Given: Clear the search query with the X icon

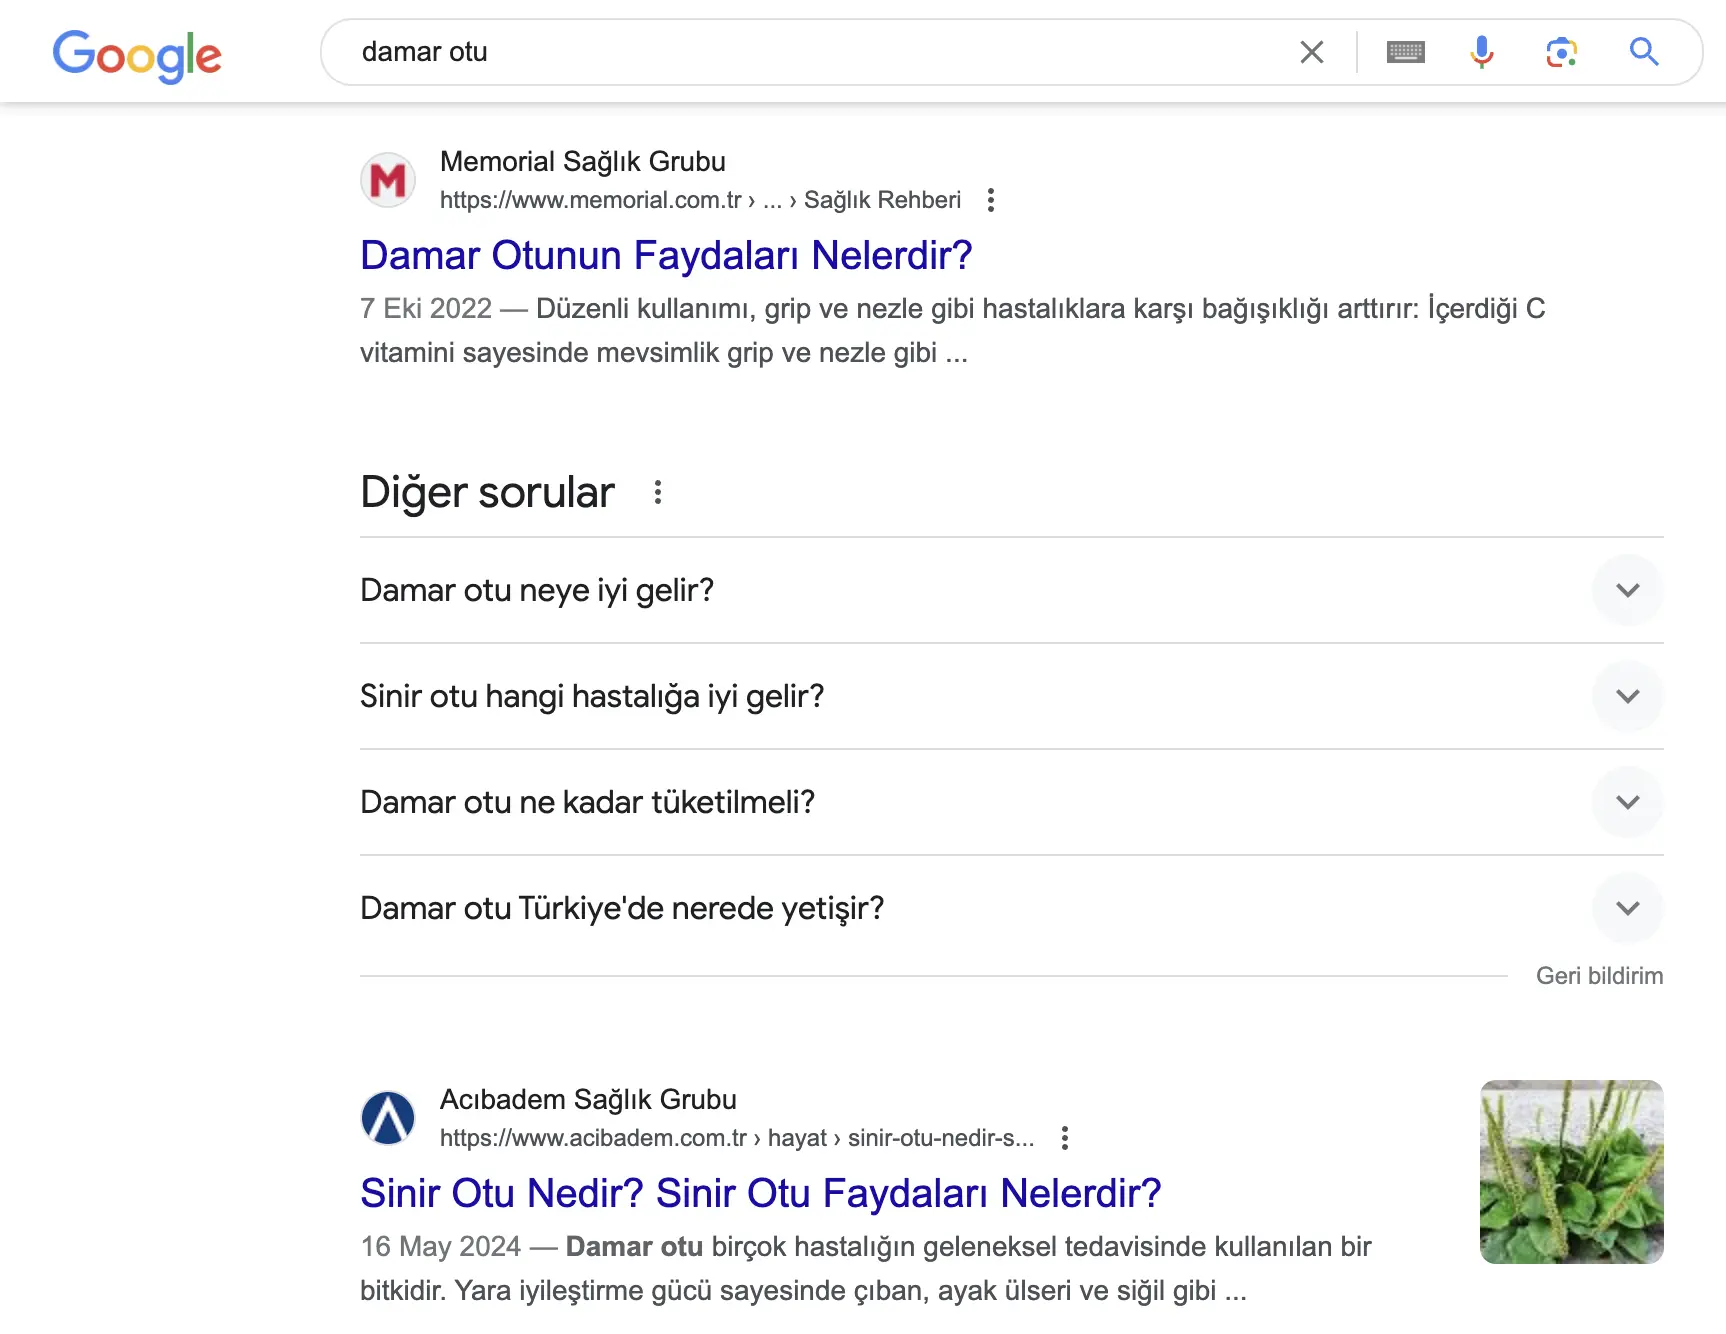Looking at the screenshot, I should pos(1311,52).
